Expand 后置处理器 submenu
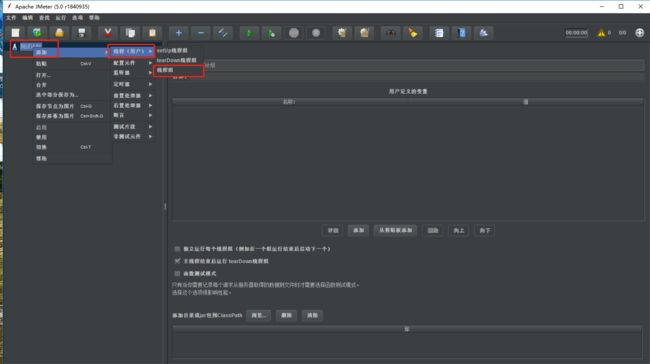 (132, 106)
